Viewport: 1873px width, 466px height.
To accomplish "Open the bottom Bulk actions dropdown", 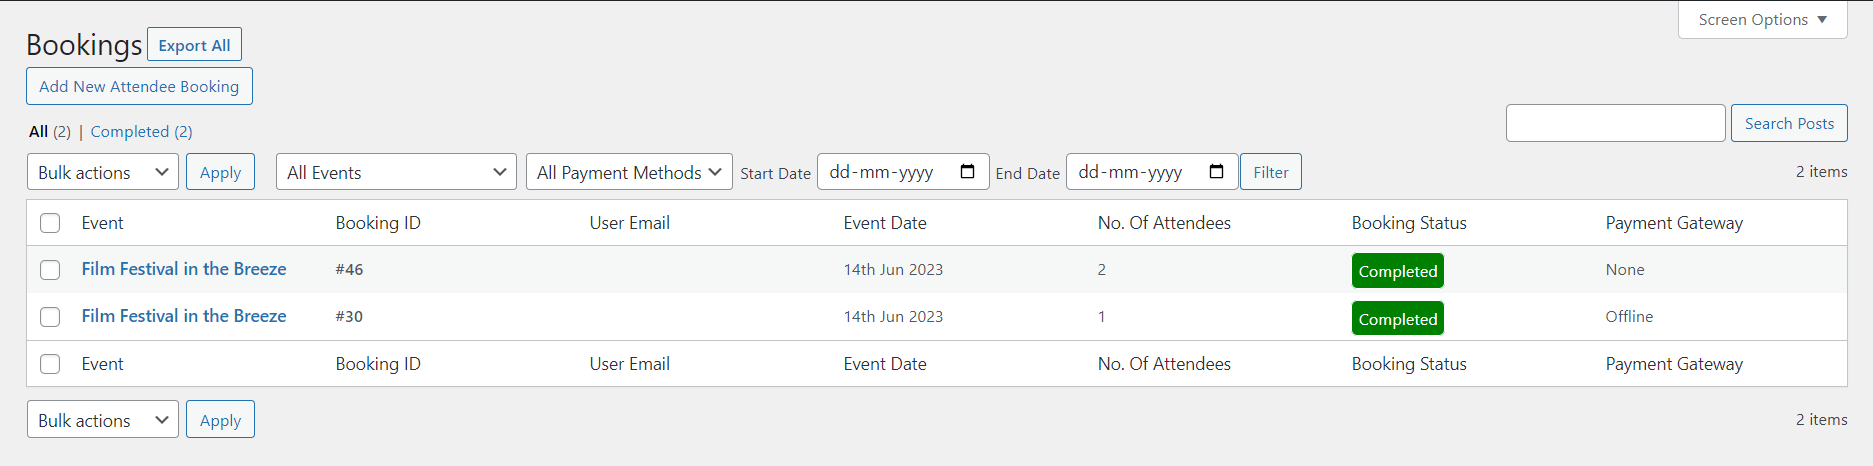I will pos(103,420).
